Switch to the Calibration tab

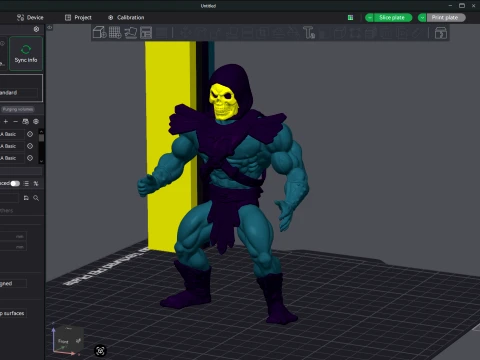point(126,18)
